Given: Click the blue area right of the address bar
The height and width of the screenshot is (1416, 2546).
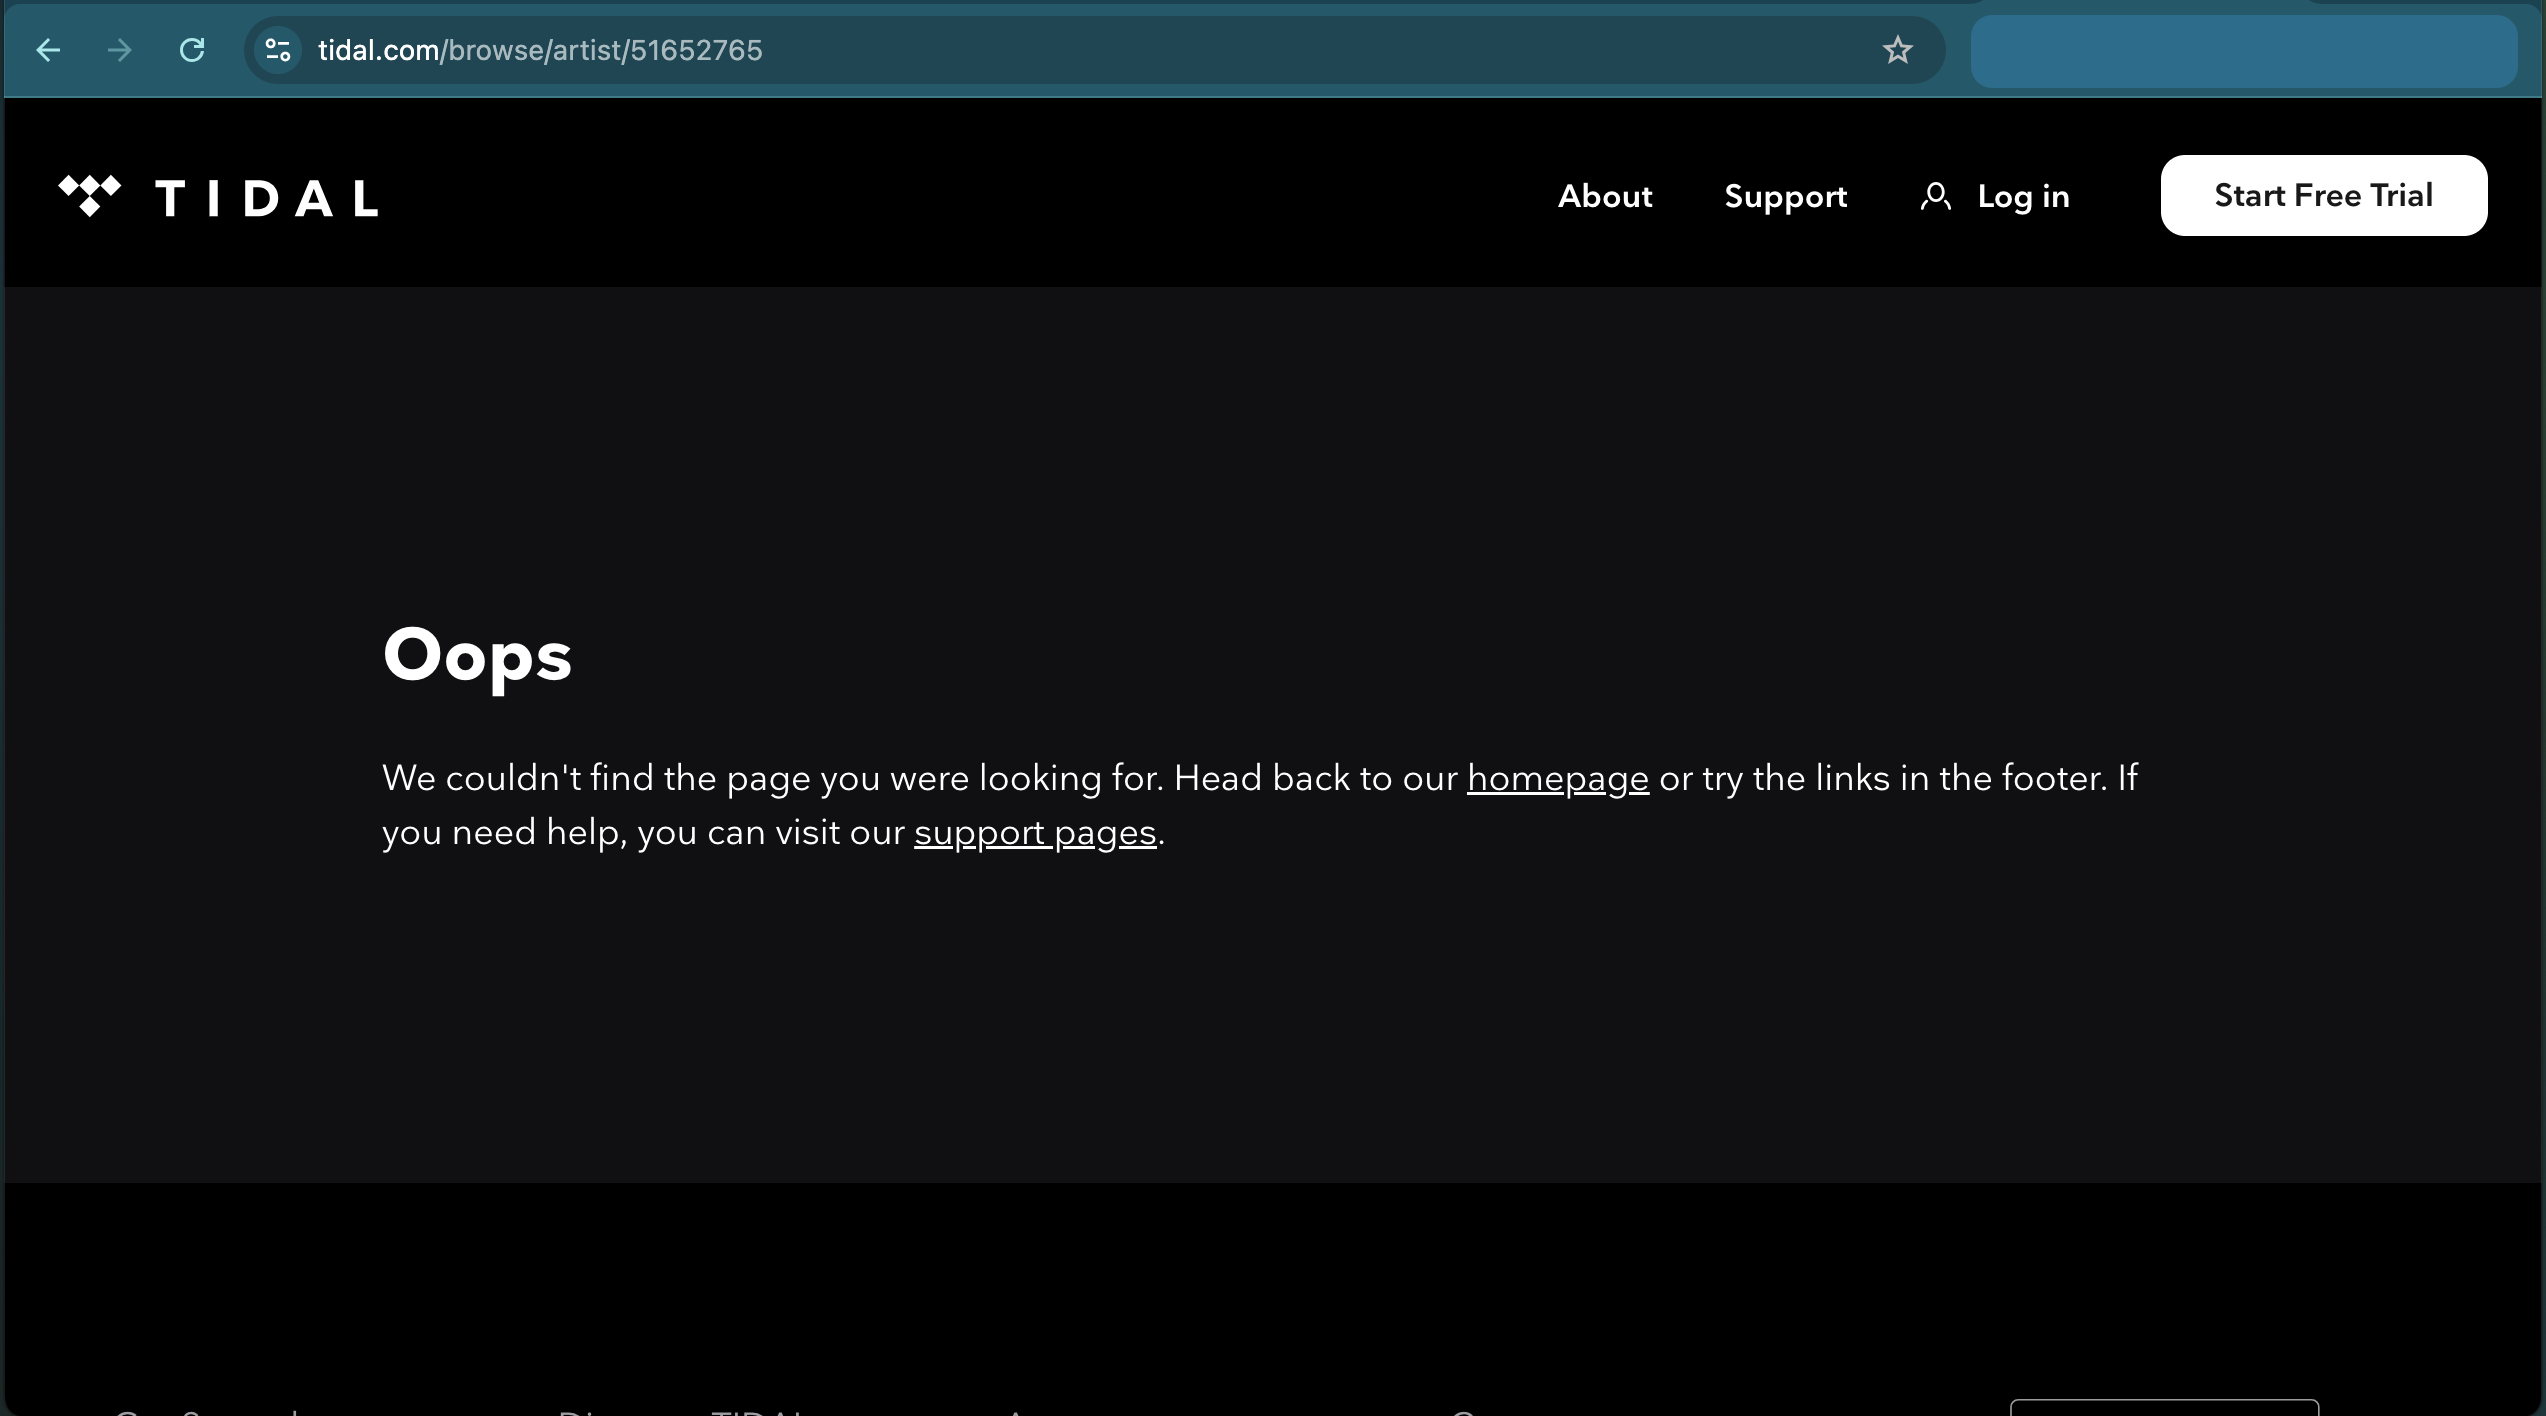Looking at the screenshot, I should point(2242,52).
